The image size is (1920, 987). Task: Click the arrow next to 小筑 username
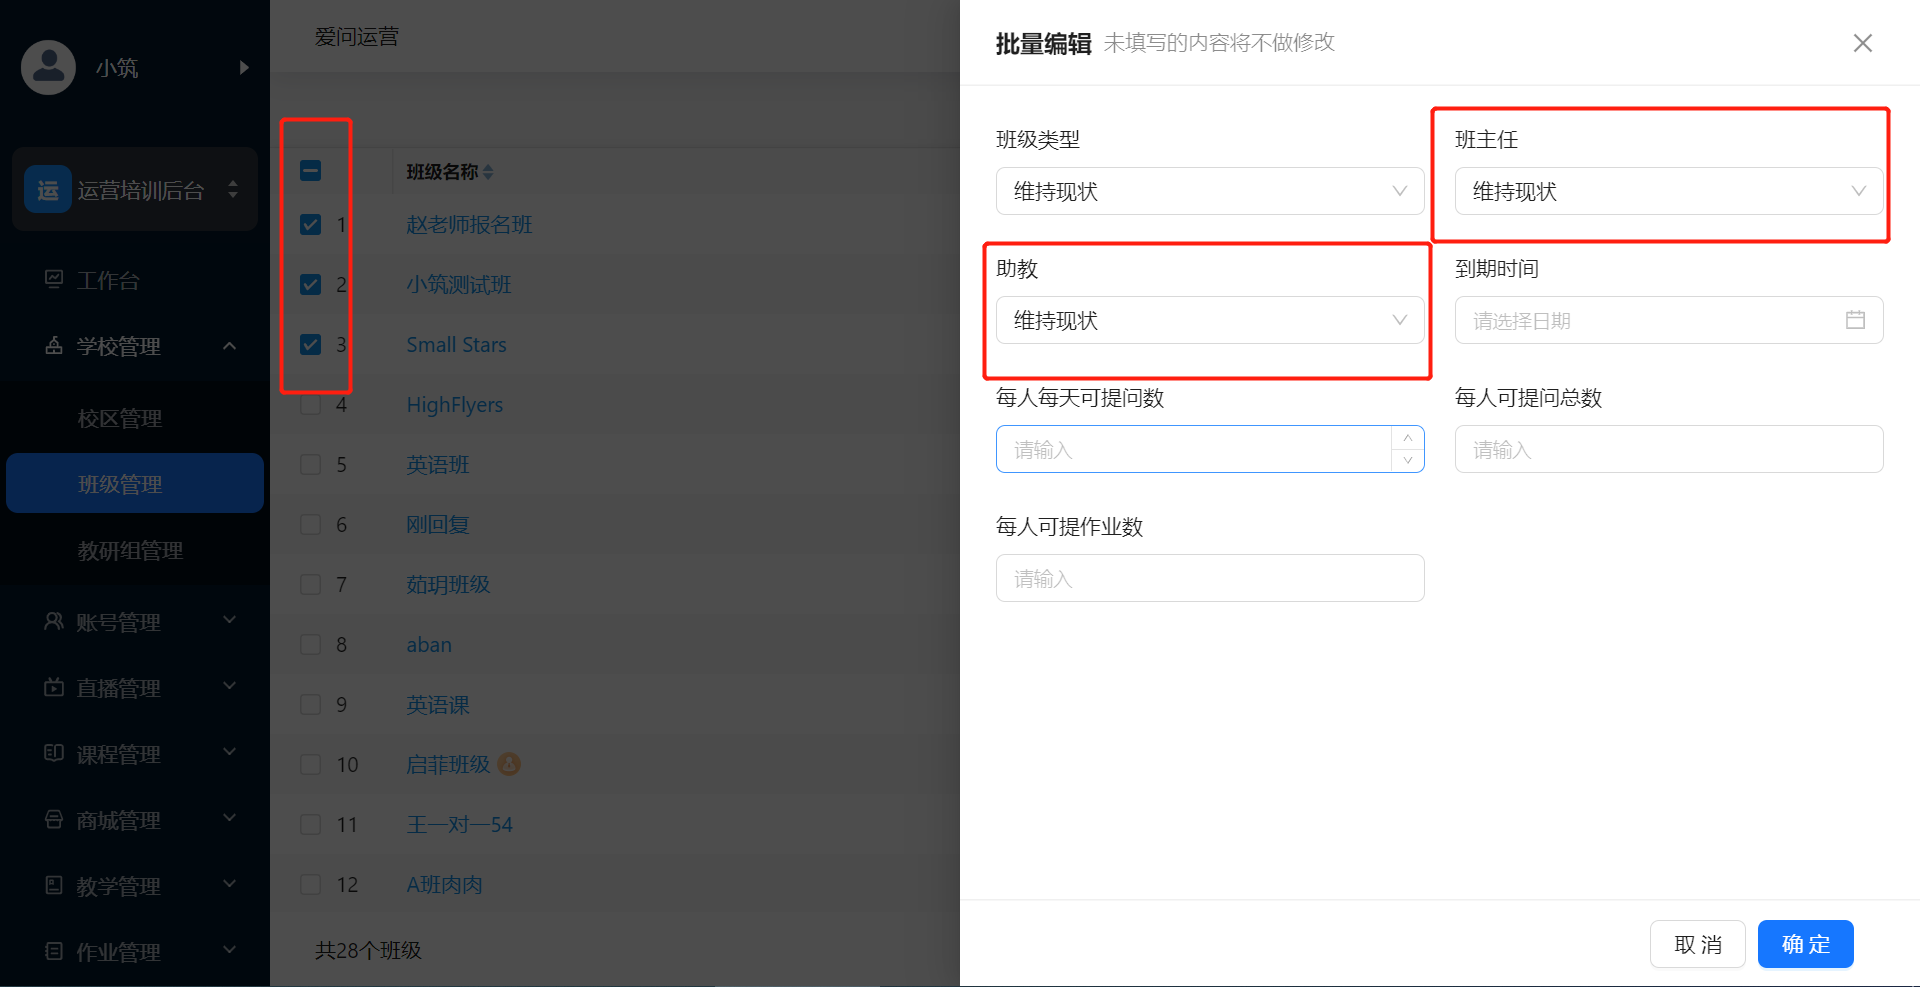click(244, 67)
